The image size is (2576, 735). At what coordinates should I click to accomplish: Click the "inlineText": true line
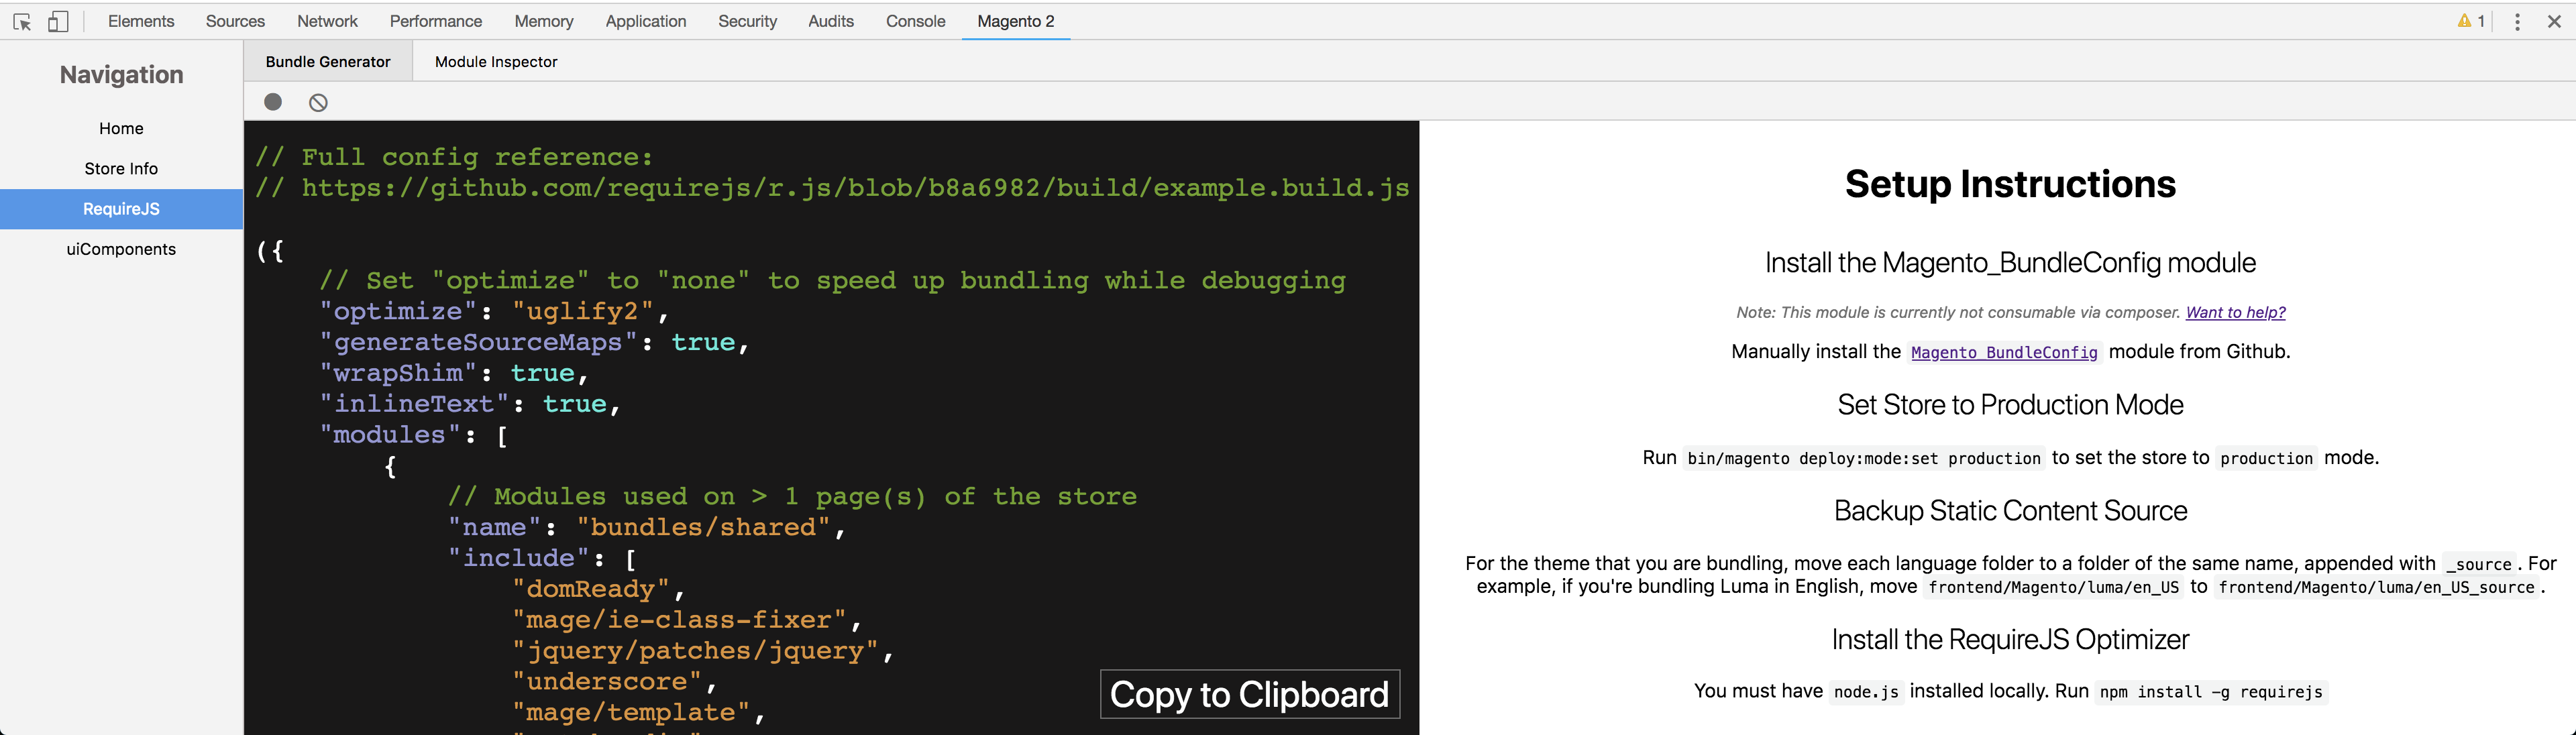click(470, 405)
